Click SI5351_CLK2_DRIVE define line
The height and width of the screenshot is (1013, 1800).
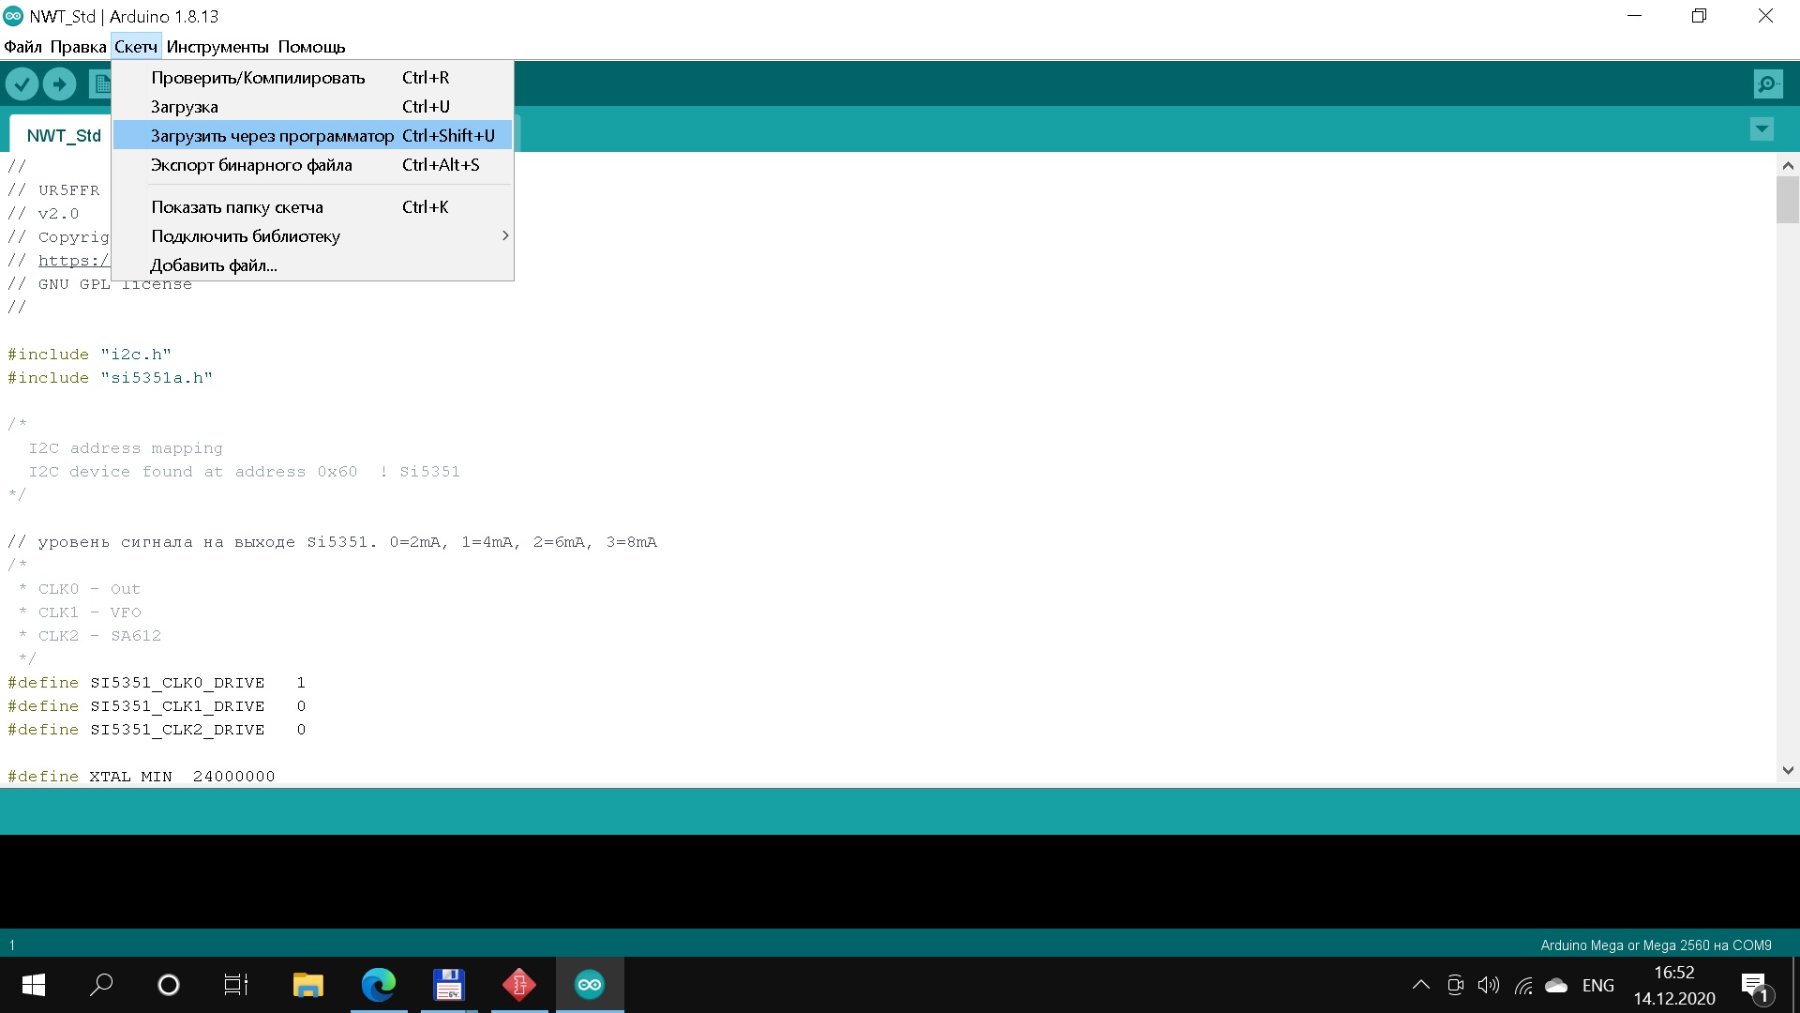157,730
